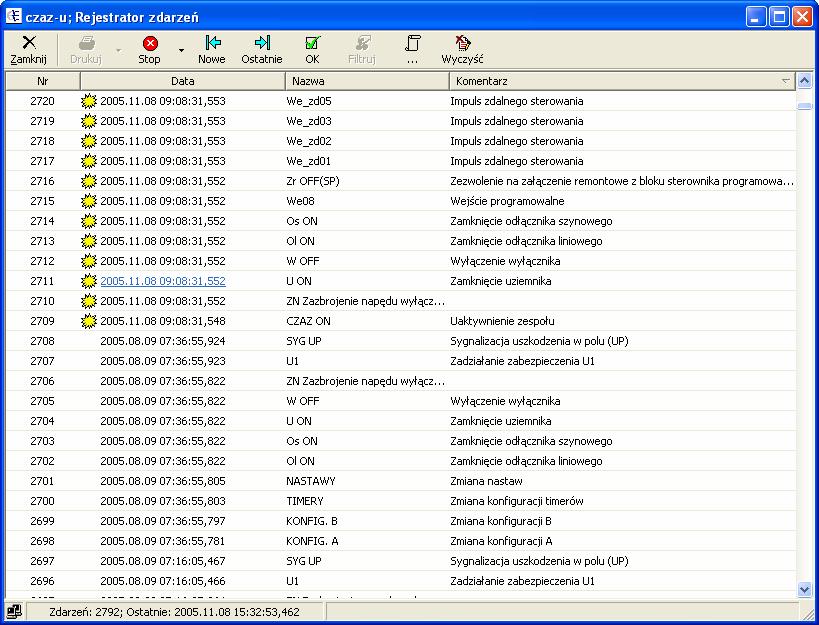Click the U ON name in row 2704
Viewport: 819px width, 625px height.
tap(299, 421)
